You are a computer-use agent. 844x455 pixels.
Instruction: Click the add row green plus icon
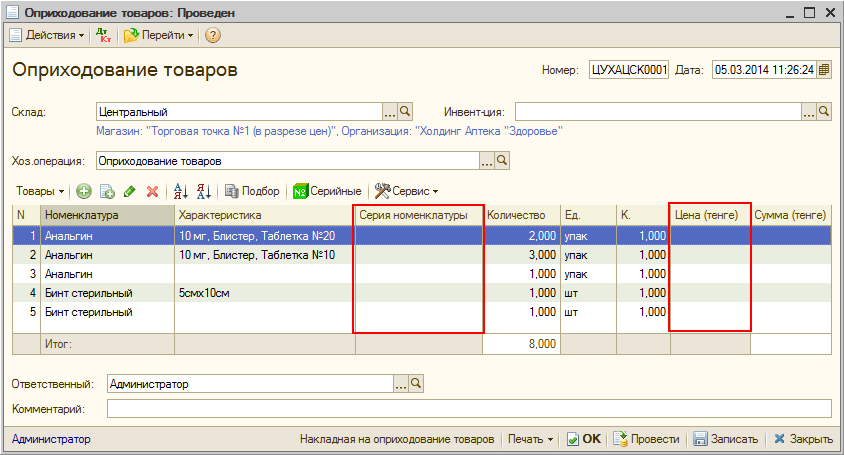point(84,191)
